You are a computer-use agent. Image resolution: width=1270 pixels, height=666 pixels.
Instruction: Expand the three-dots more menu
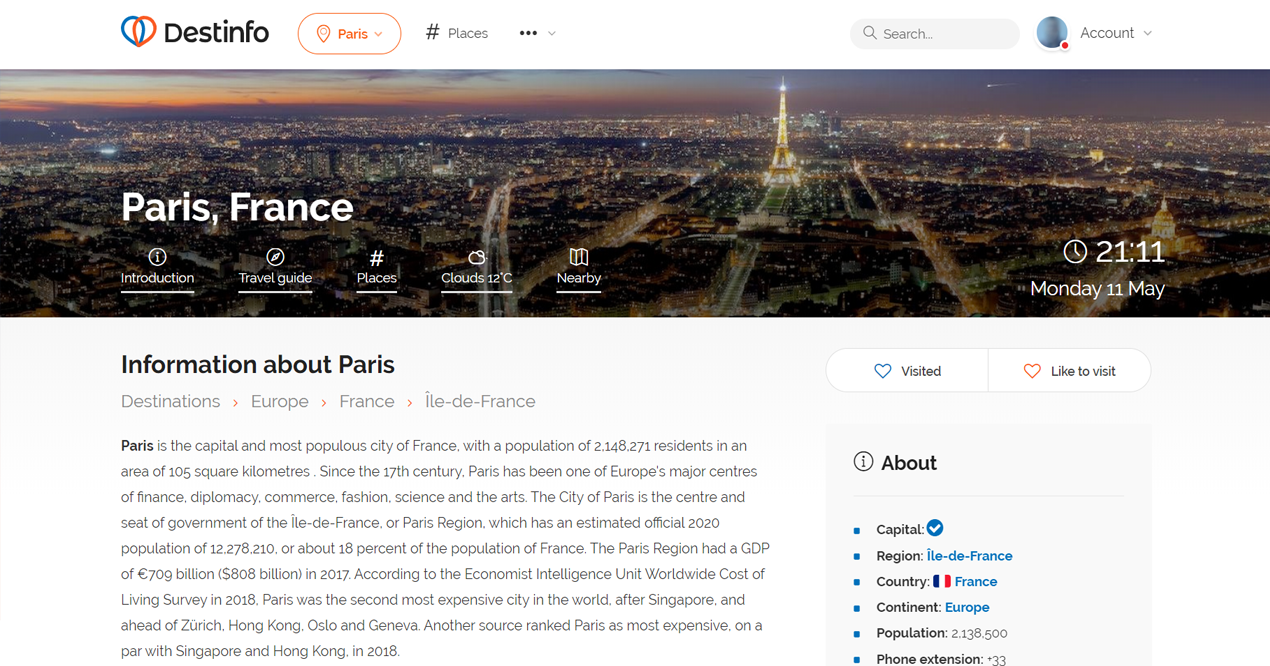click(x=537, y=33)
